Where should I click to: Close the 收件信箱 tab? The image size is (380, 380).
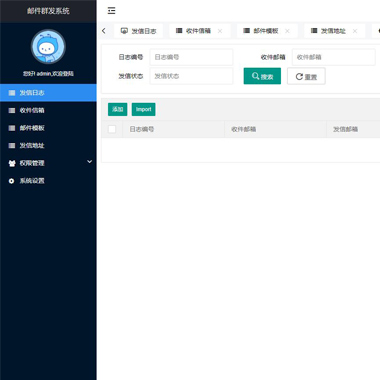click(x=220, y=31)
